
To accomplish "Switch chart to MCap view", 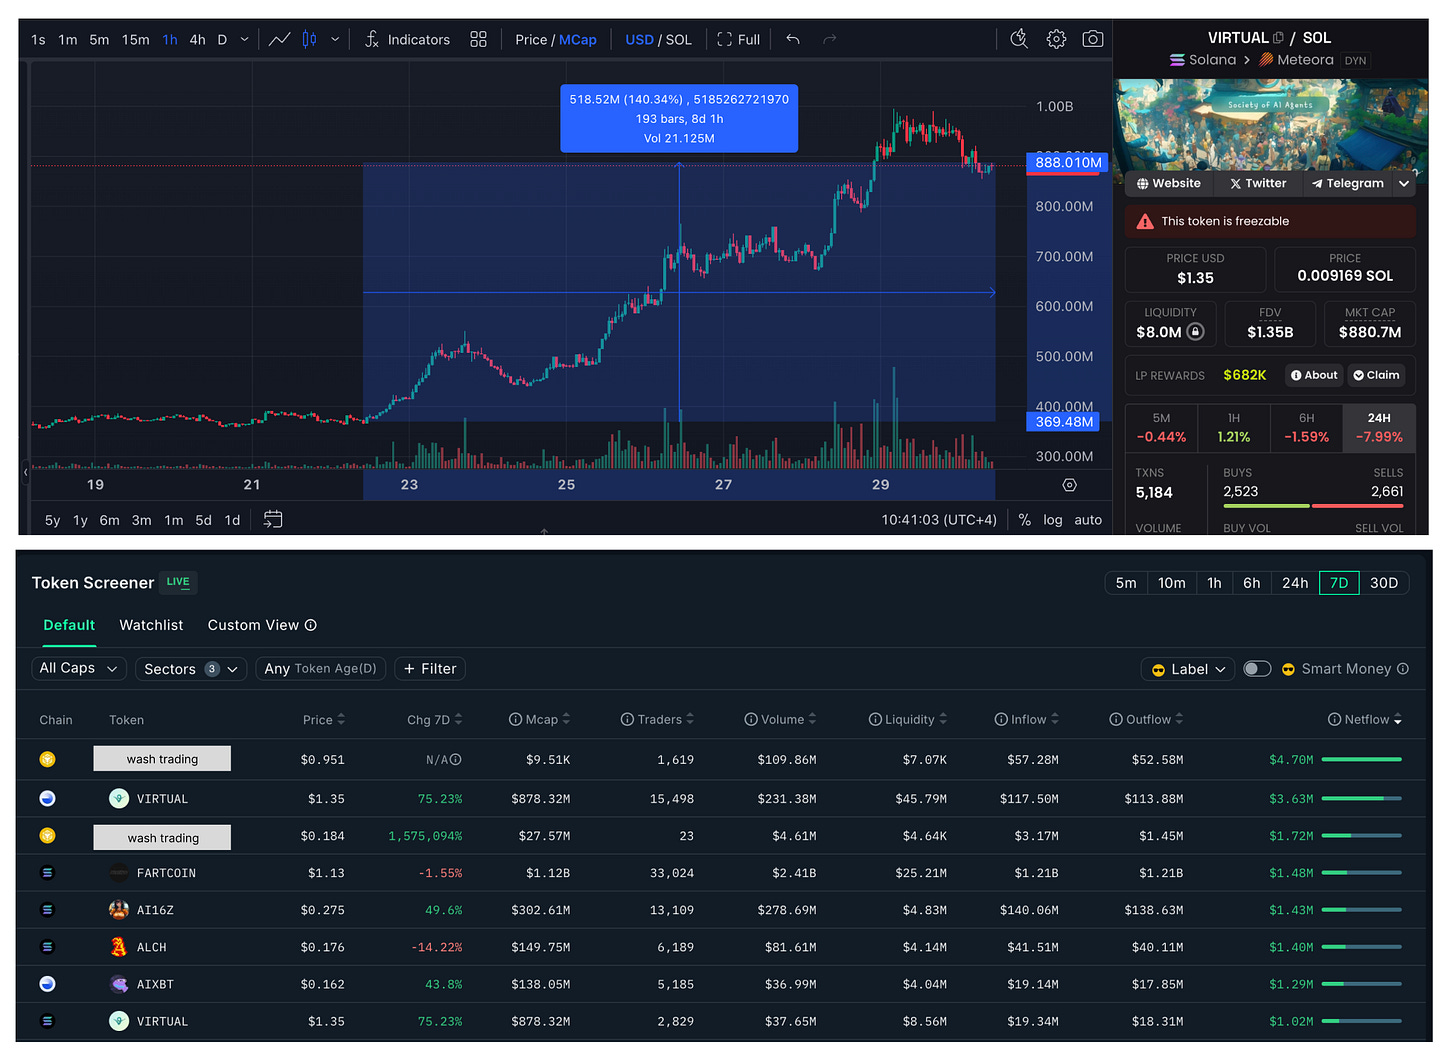I will [577, 40].
